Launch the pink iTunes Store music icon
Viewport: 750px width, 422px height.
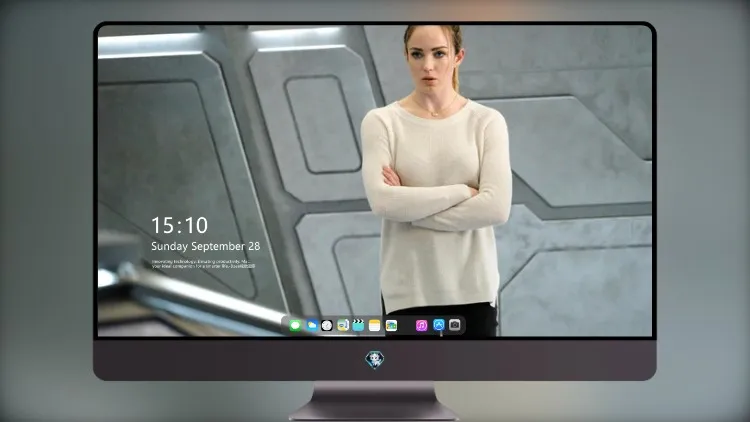point(421,325)
